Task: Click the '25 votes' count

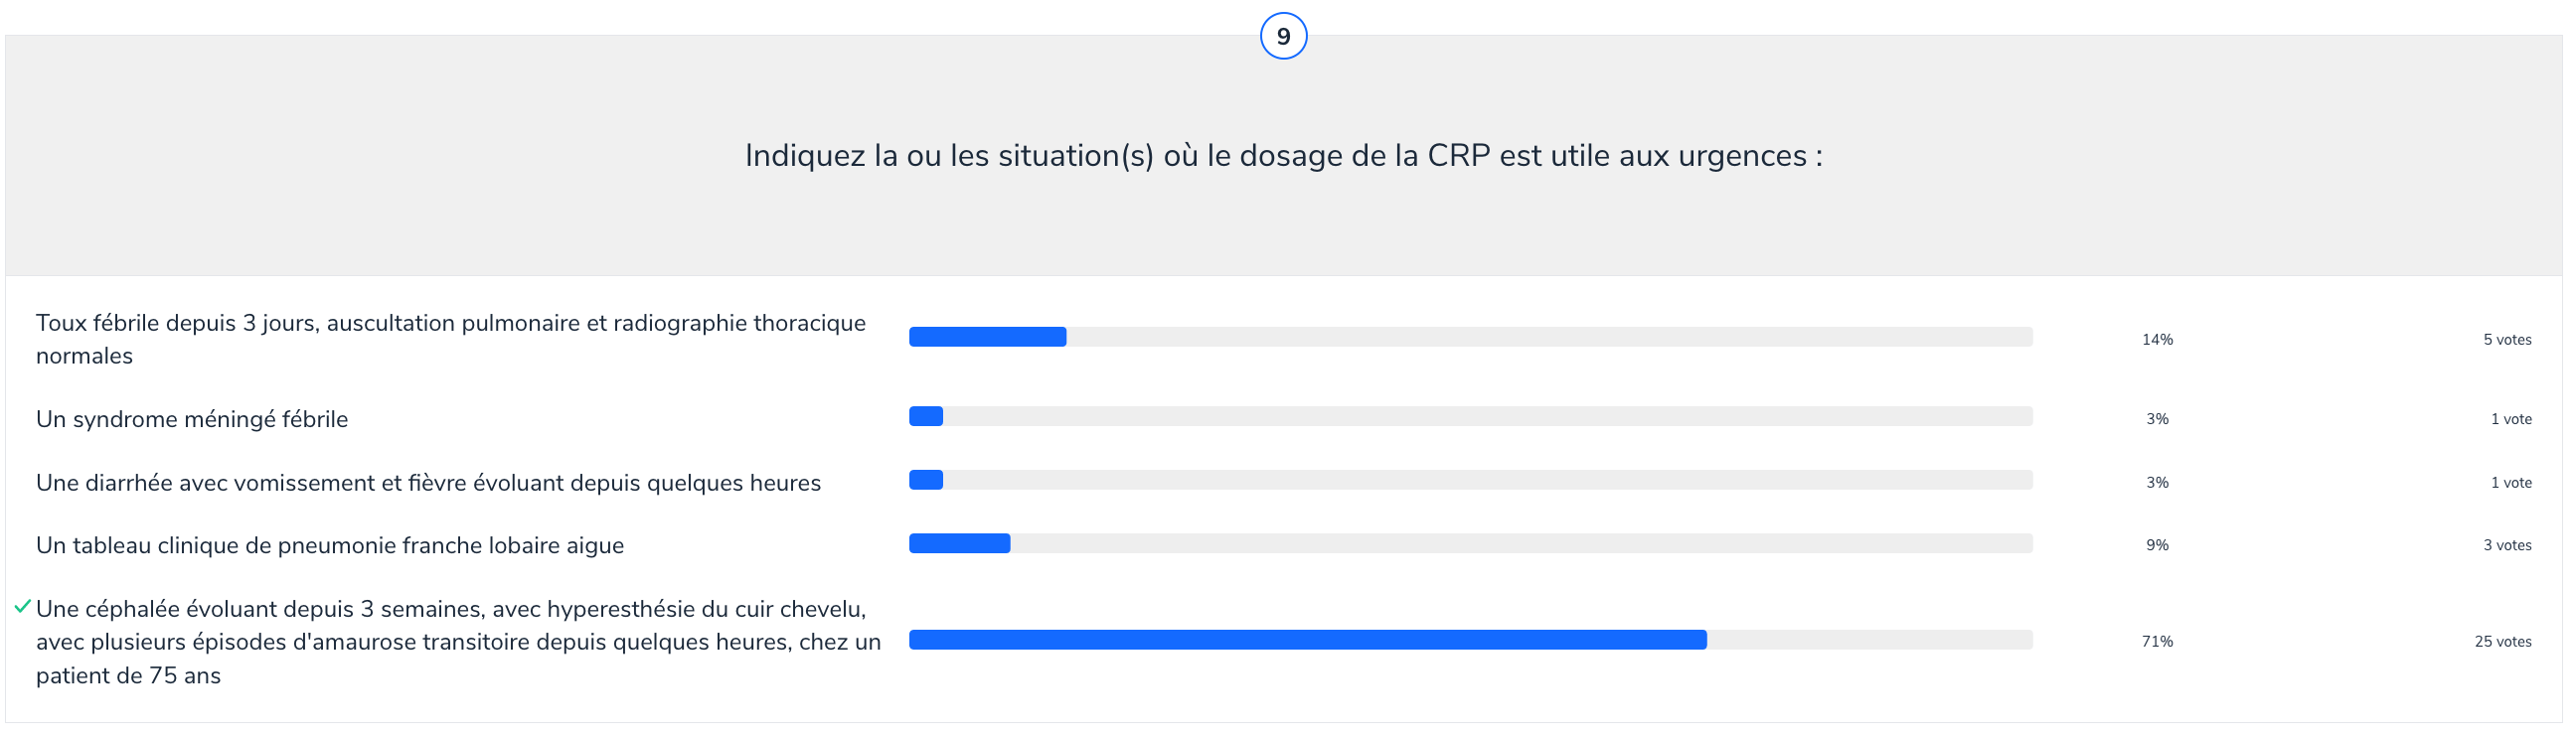Action: click(2502, 642)
